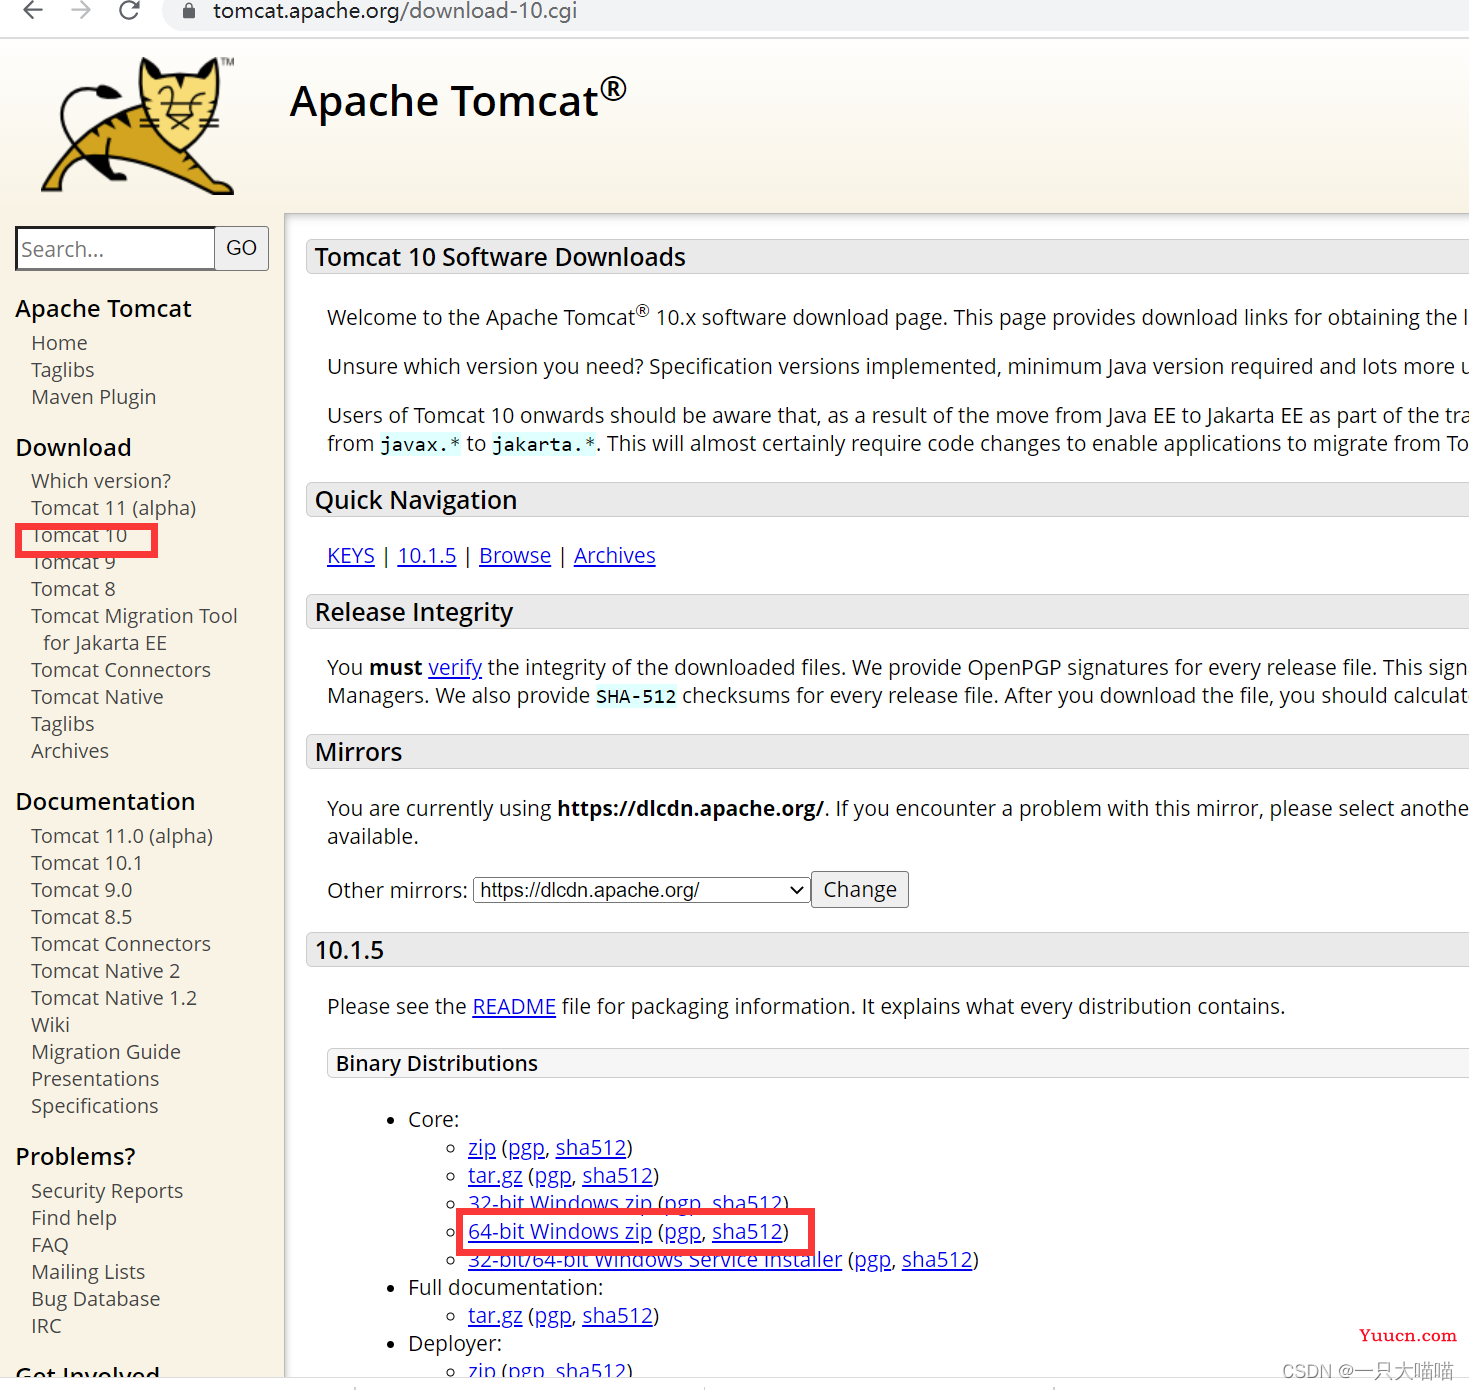Open Tomcat 10 download link
The width and height of the screenshot is (1469, 1390).
[79, 536]
